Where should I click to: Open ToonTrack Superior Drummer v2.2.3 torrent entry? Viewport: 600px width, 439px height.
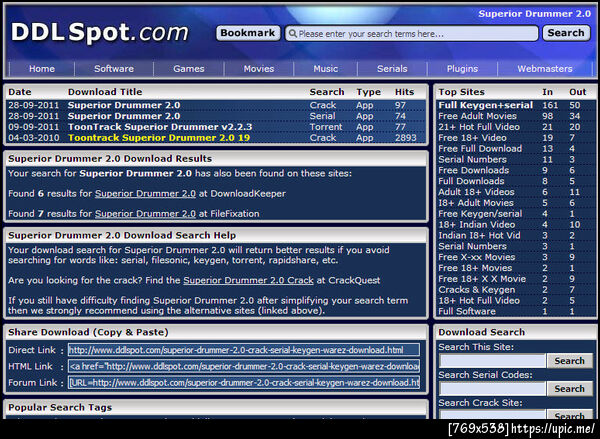coord(160,127)
